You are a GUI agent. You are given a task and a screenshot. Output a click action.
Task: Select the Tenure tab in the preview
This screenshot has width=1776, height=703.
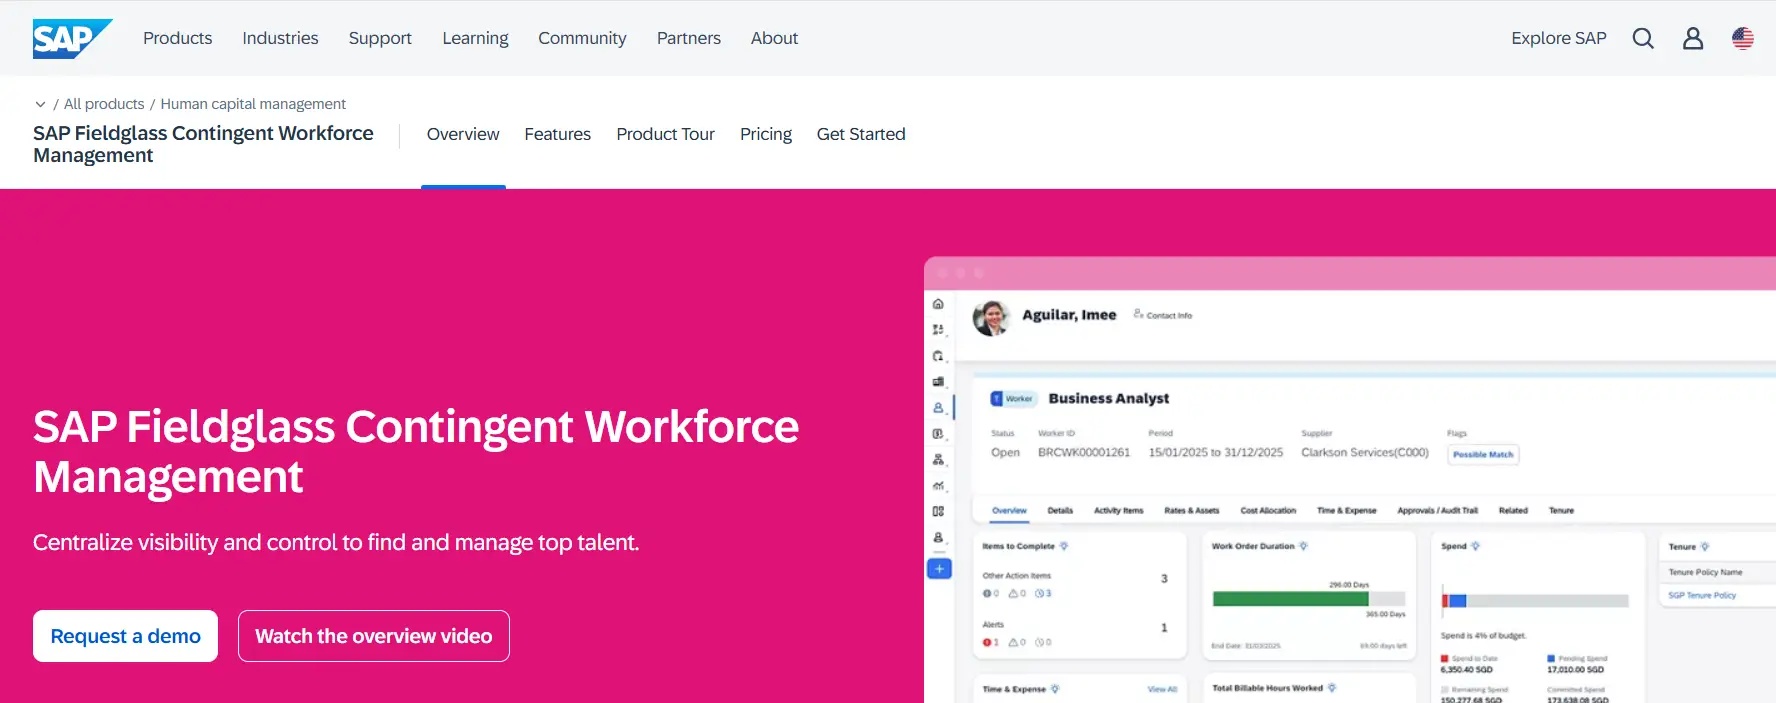point(1561,510)
